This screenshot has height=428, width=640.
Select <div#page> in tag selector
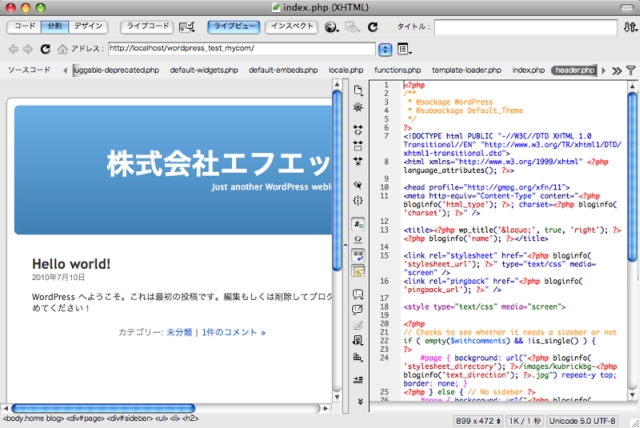85,418
